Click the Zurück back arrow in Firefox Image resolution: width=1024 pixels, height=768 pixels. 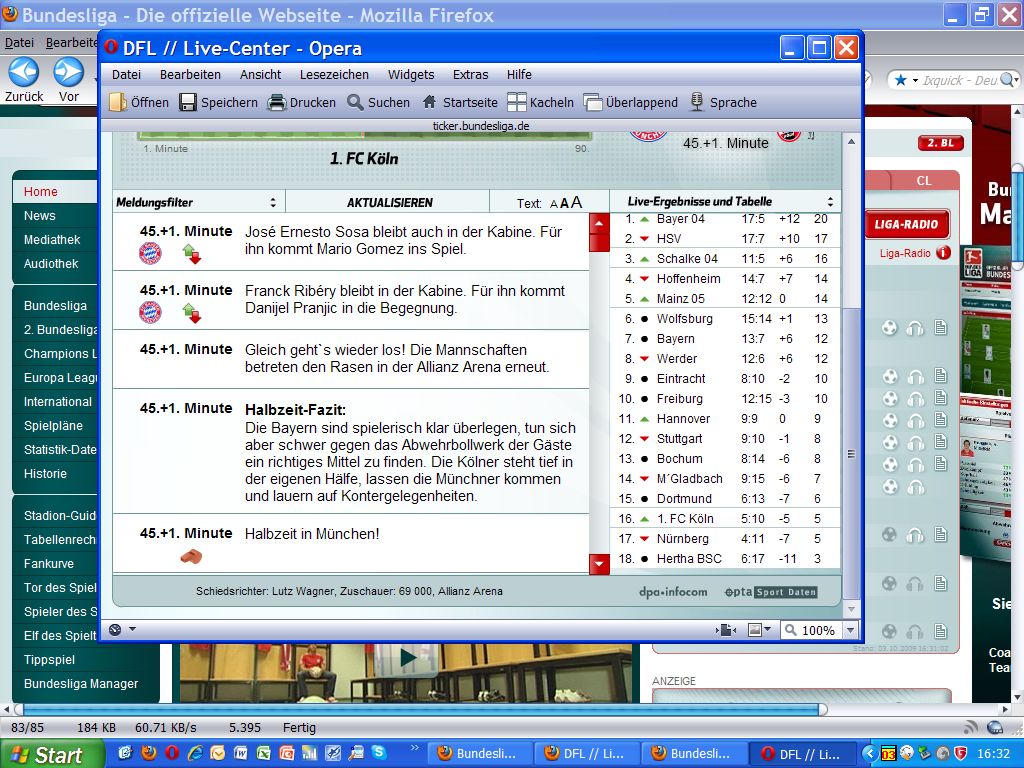tap(24, 72)
